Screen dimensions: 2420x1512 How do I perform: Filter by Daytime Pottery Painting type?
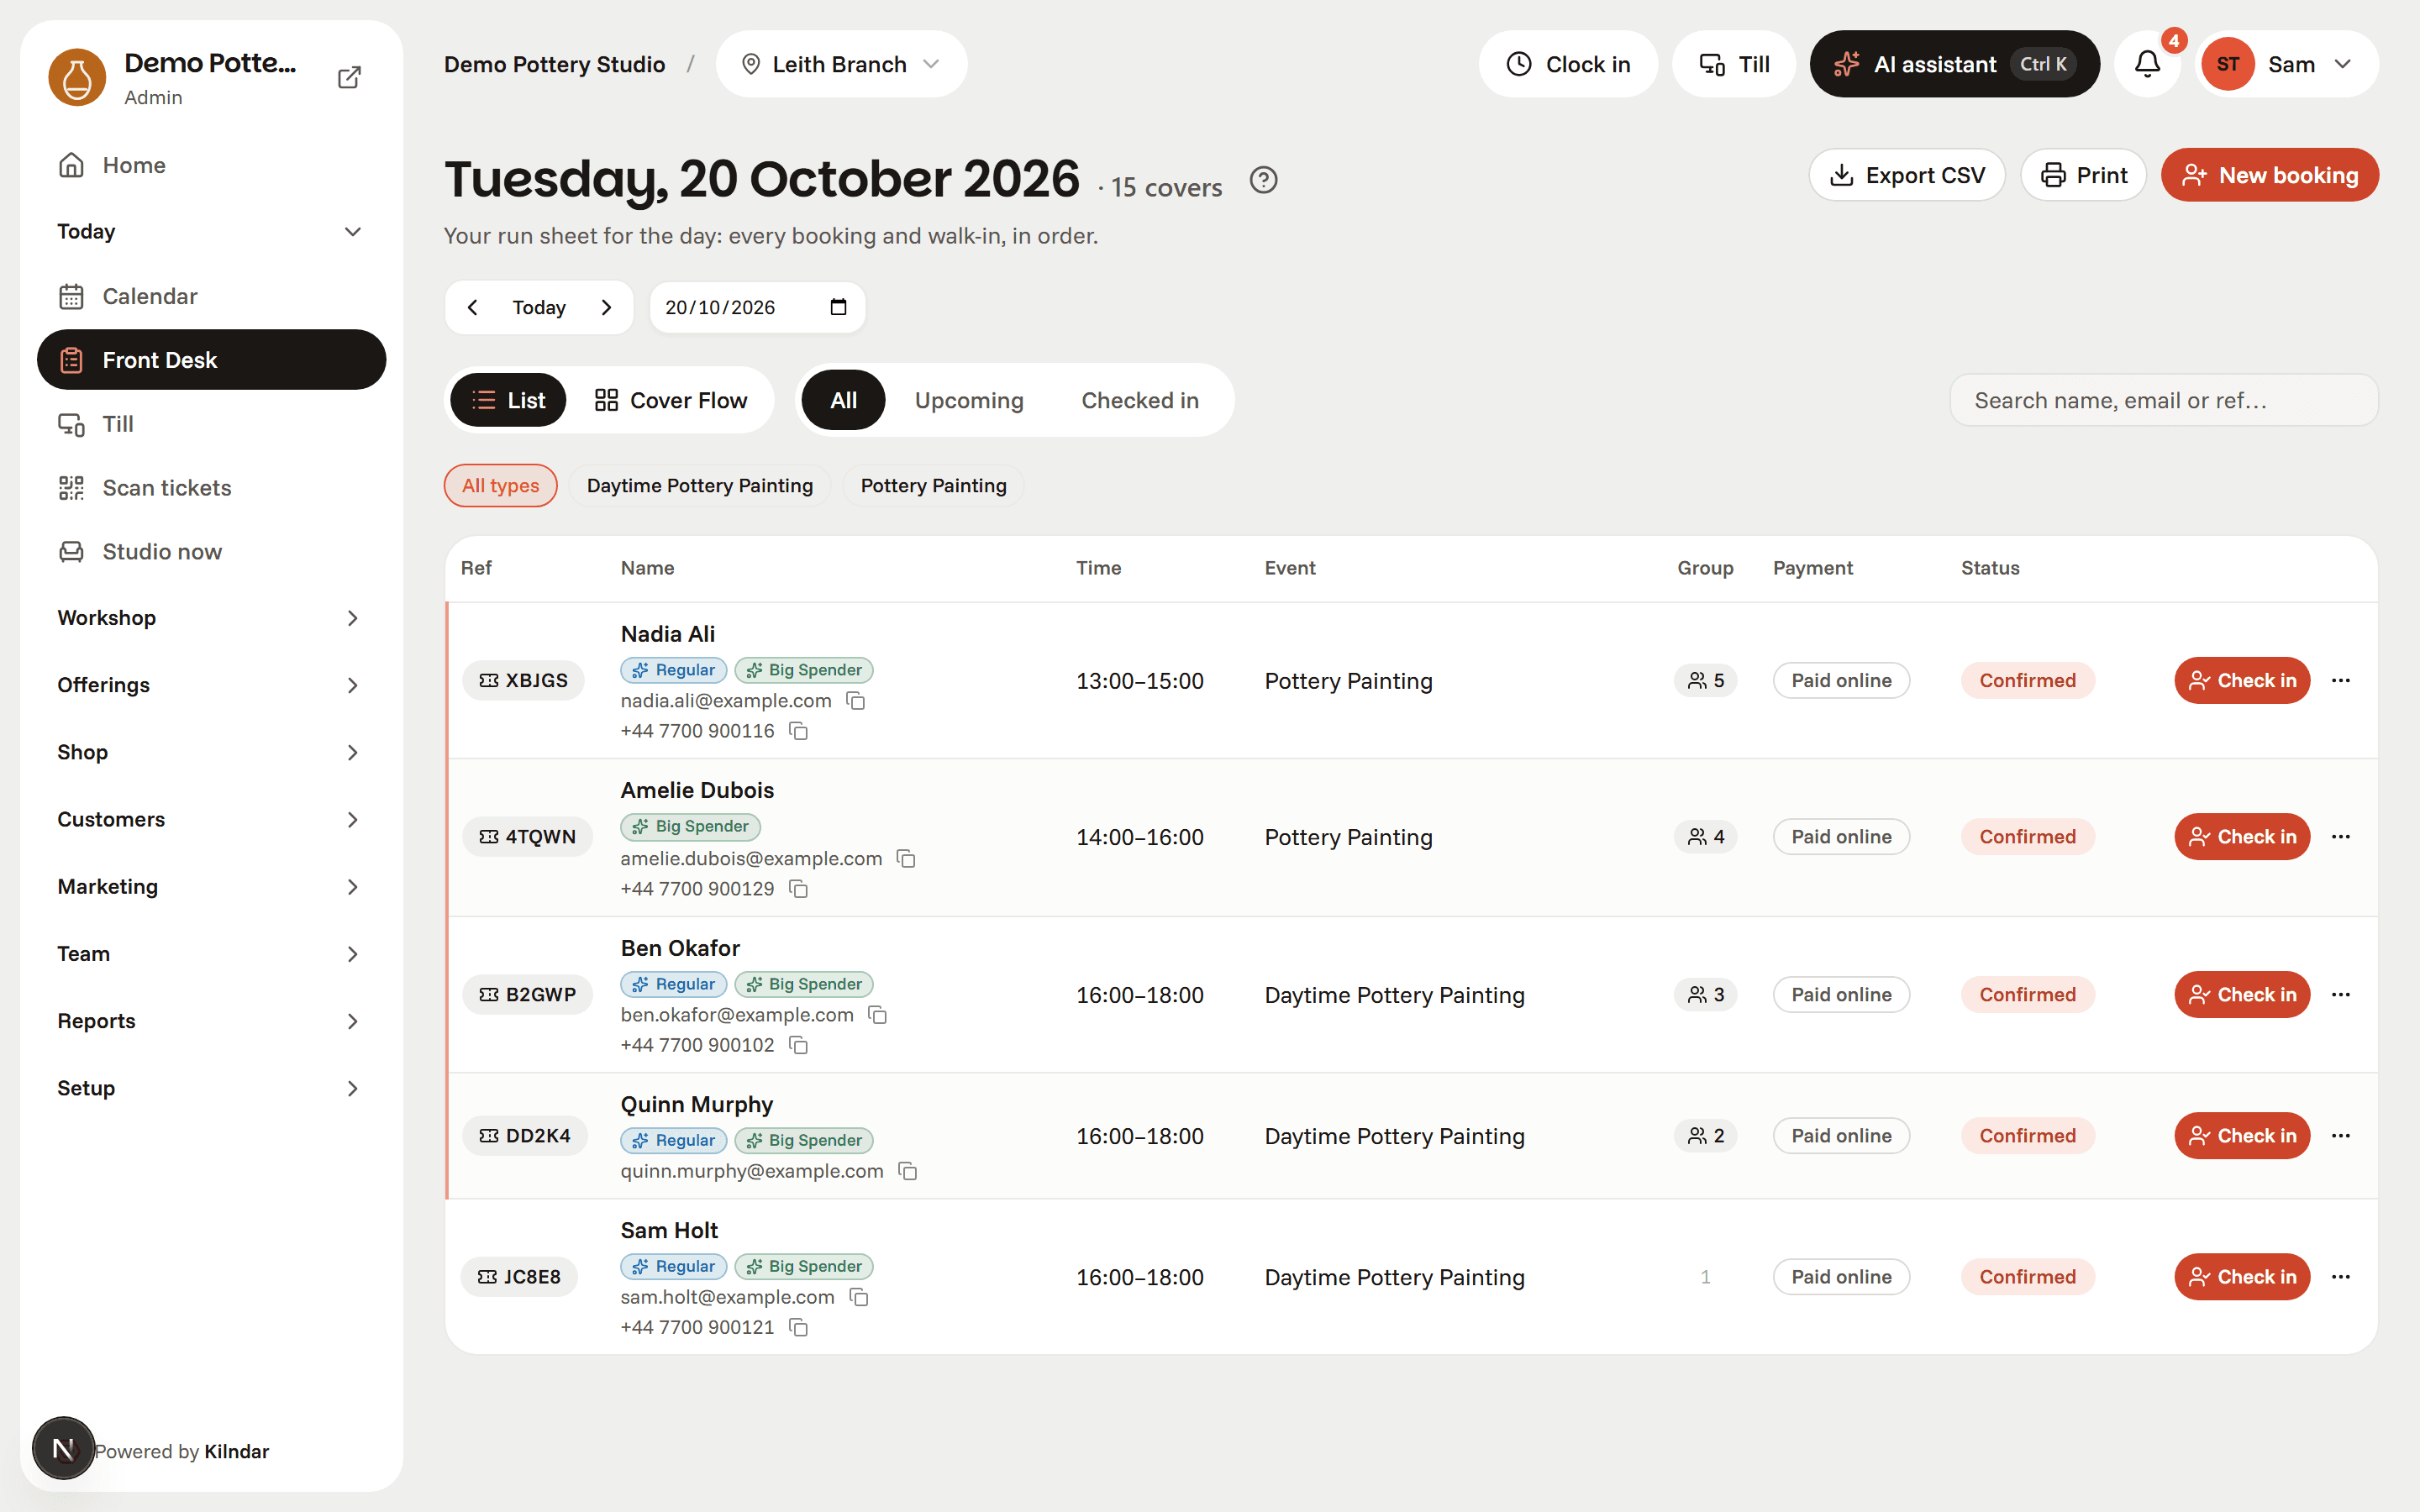pos(699,485)
